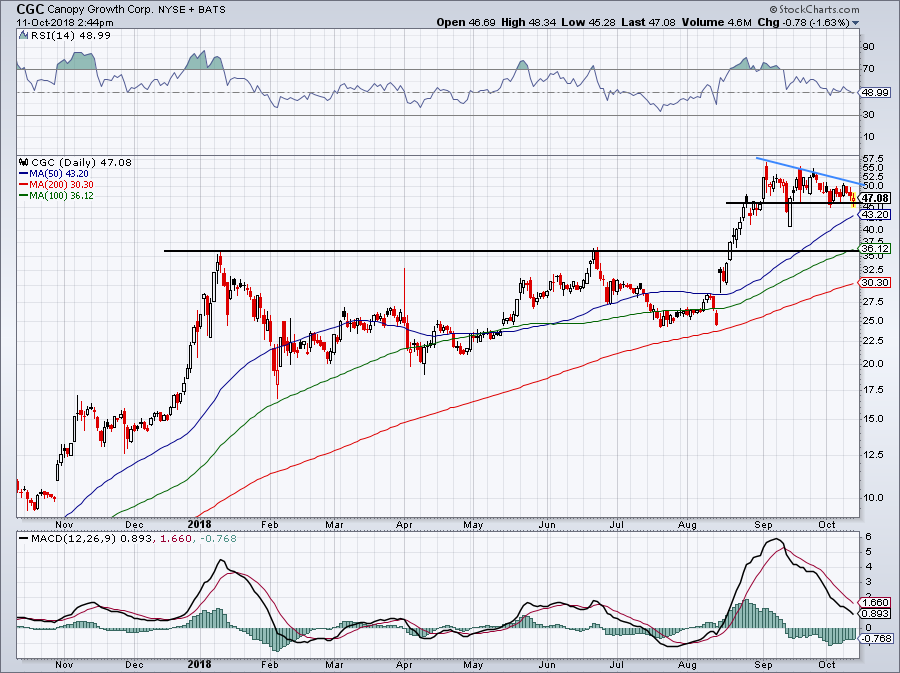
Task: Click the 1.660 MACD signal tag on axis
Action: coord(874,602)
